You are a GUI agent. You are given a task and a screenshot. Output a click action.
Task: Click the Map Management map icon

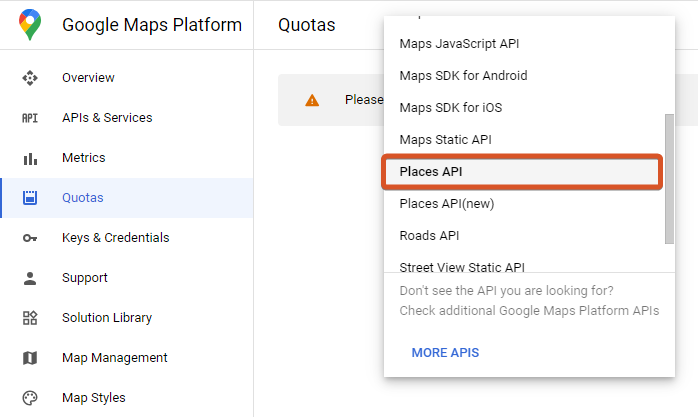[x=30, y=358]
